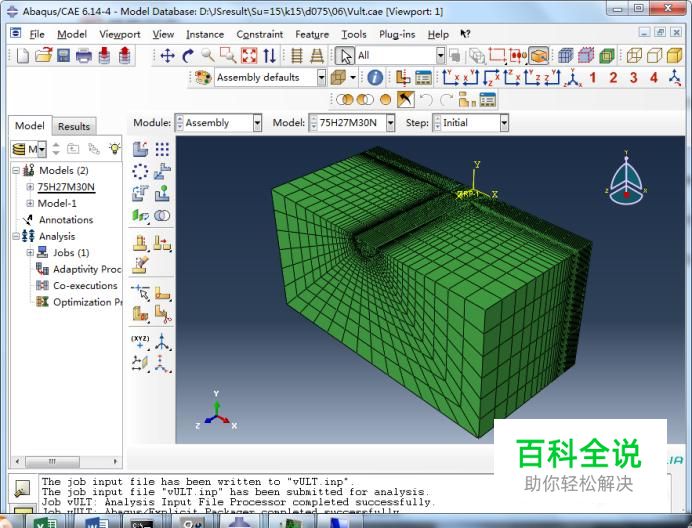
Task: Toggle perspective off ladder icon
Action: coord(297,56)
